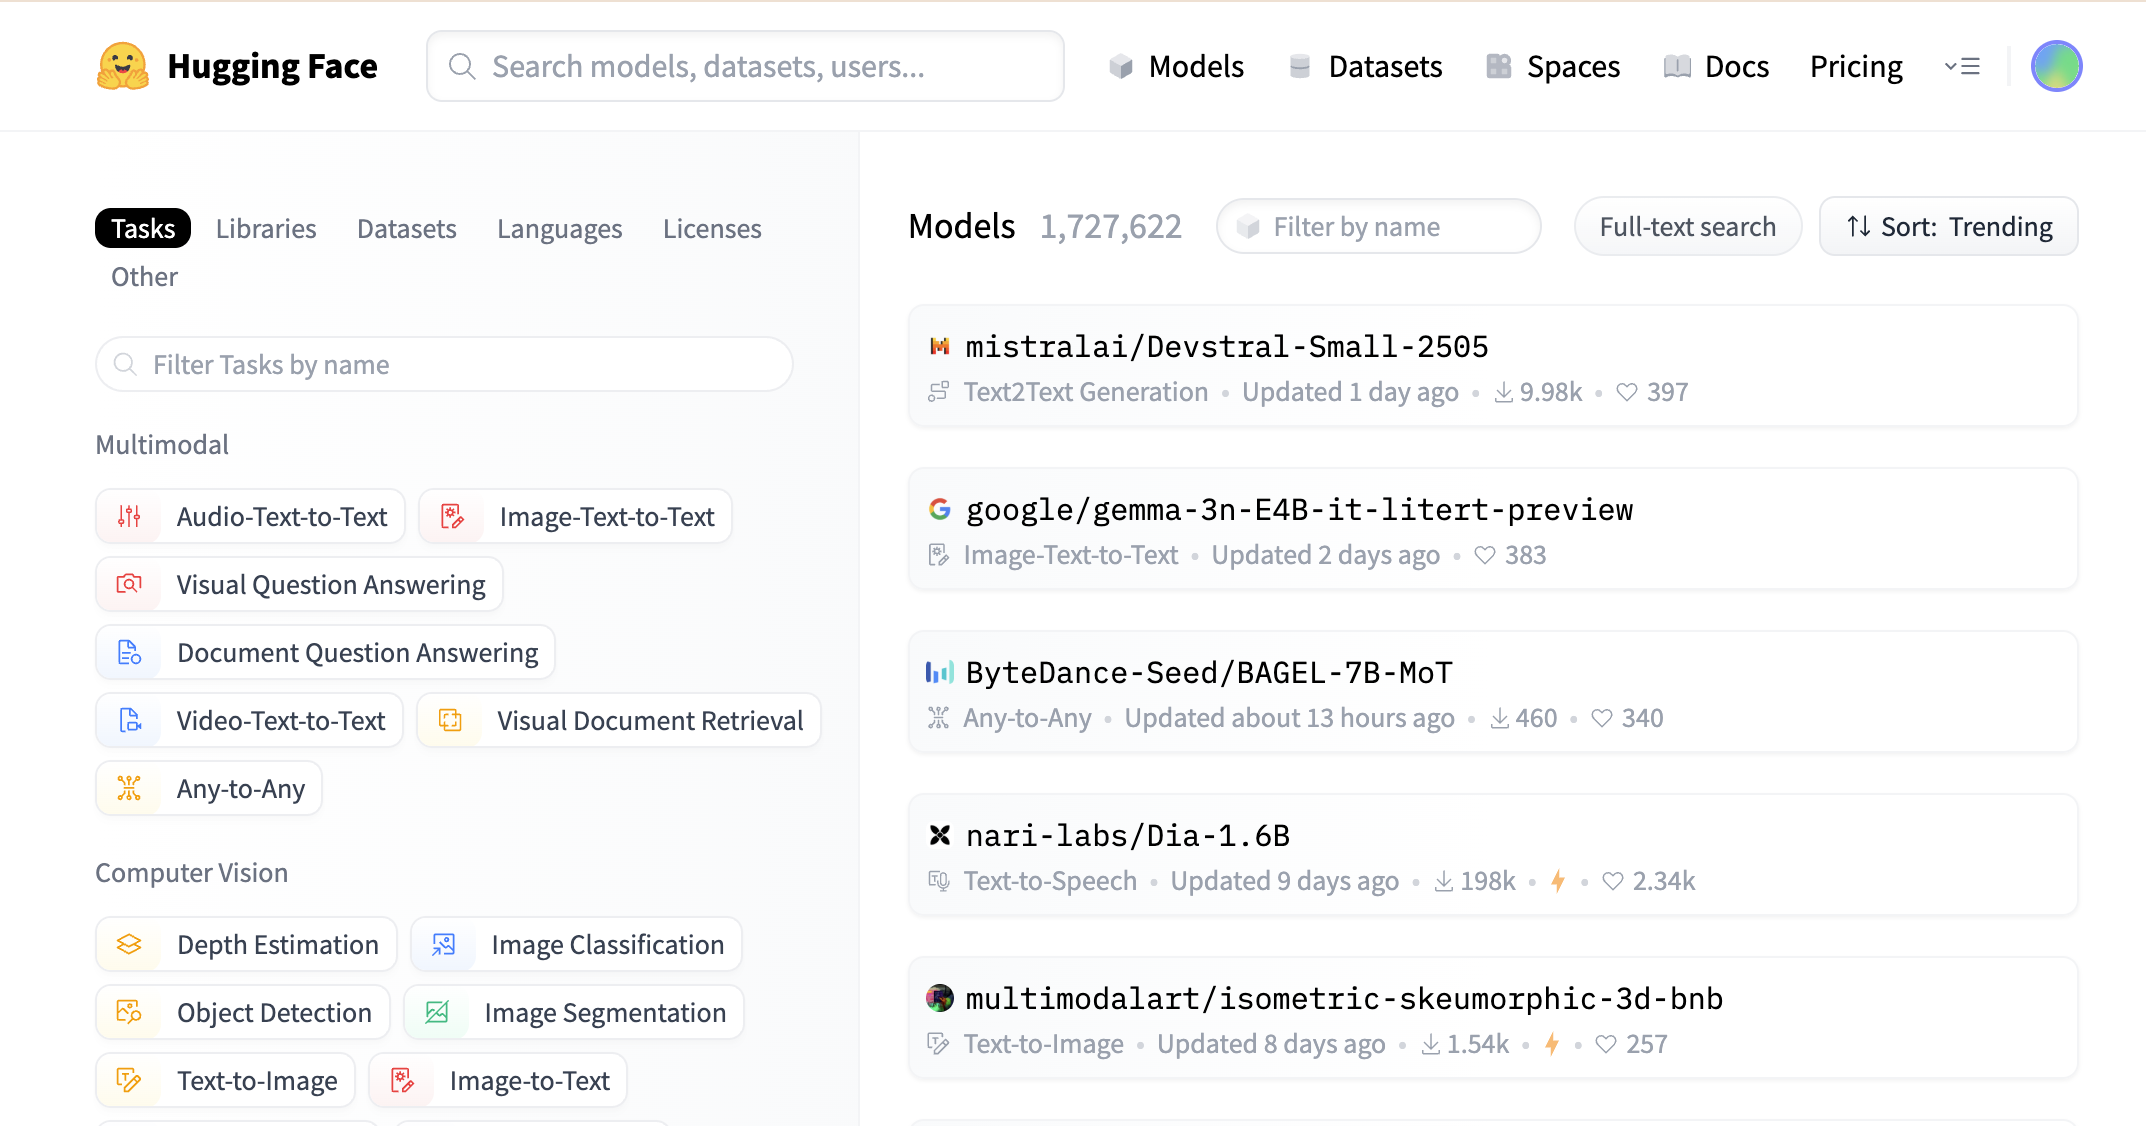
Task: Select the Image Segmentation task icon
Action: [437, 1012]
